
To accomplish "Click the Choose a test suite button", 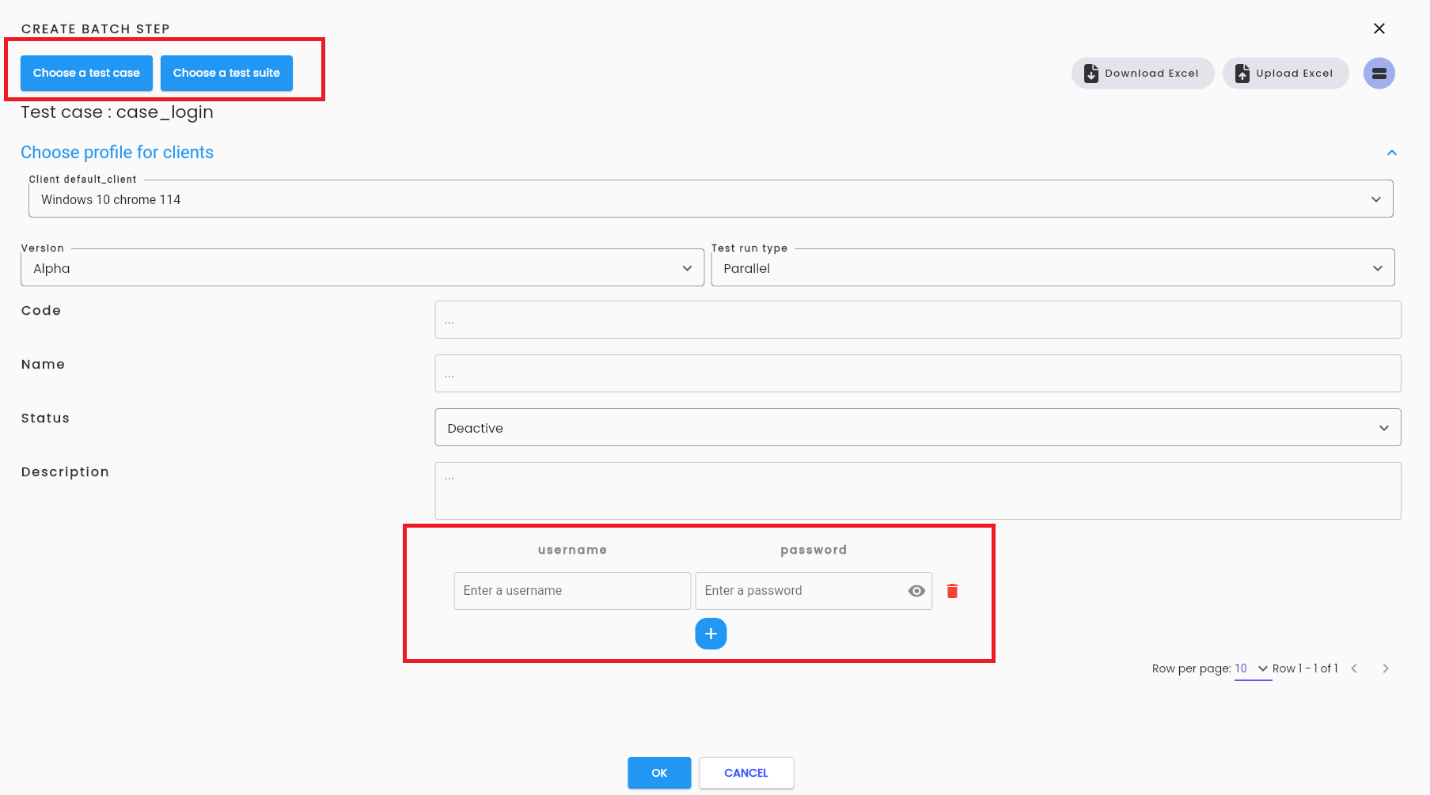I will pos(227,73).
